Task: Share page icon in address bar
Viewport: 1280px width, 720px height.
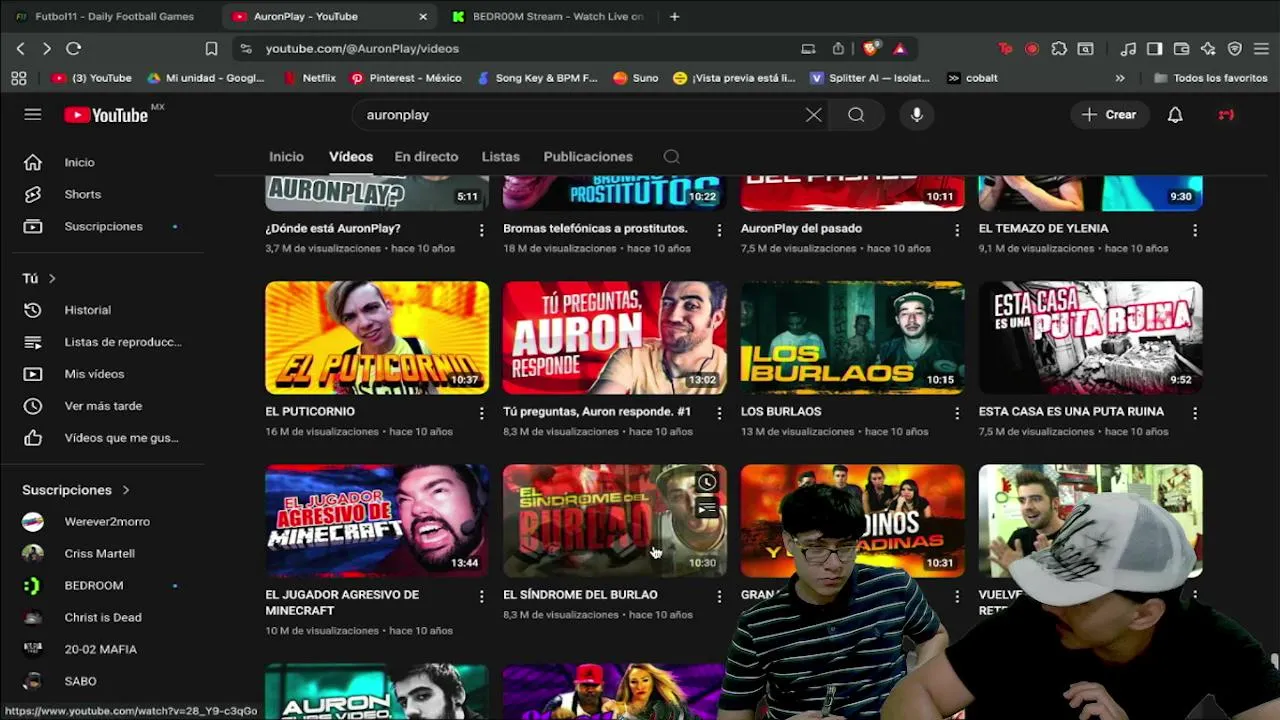Action: (x=838, y=48)
